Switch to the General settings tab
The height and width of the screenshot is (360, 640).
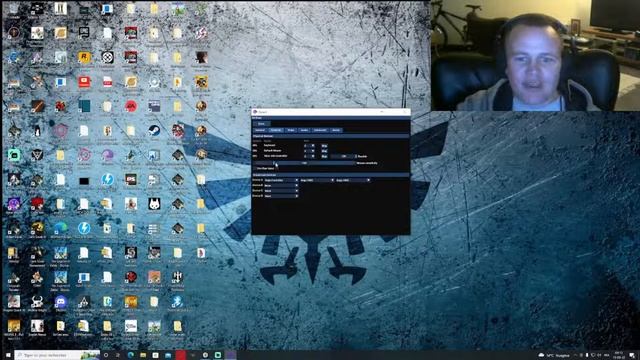point(260,130)
